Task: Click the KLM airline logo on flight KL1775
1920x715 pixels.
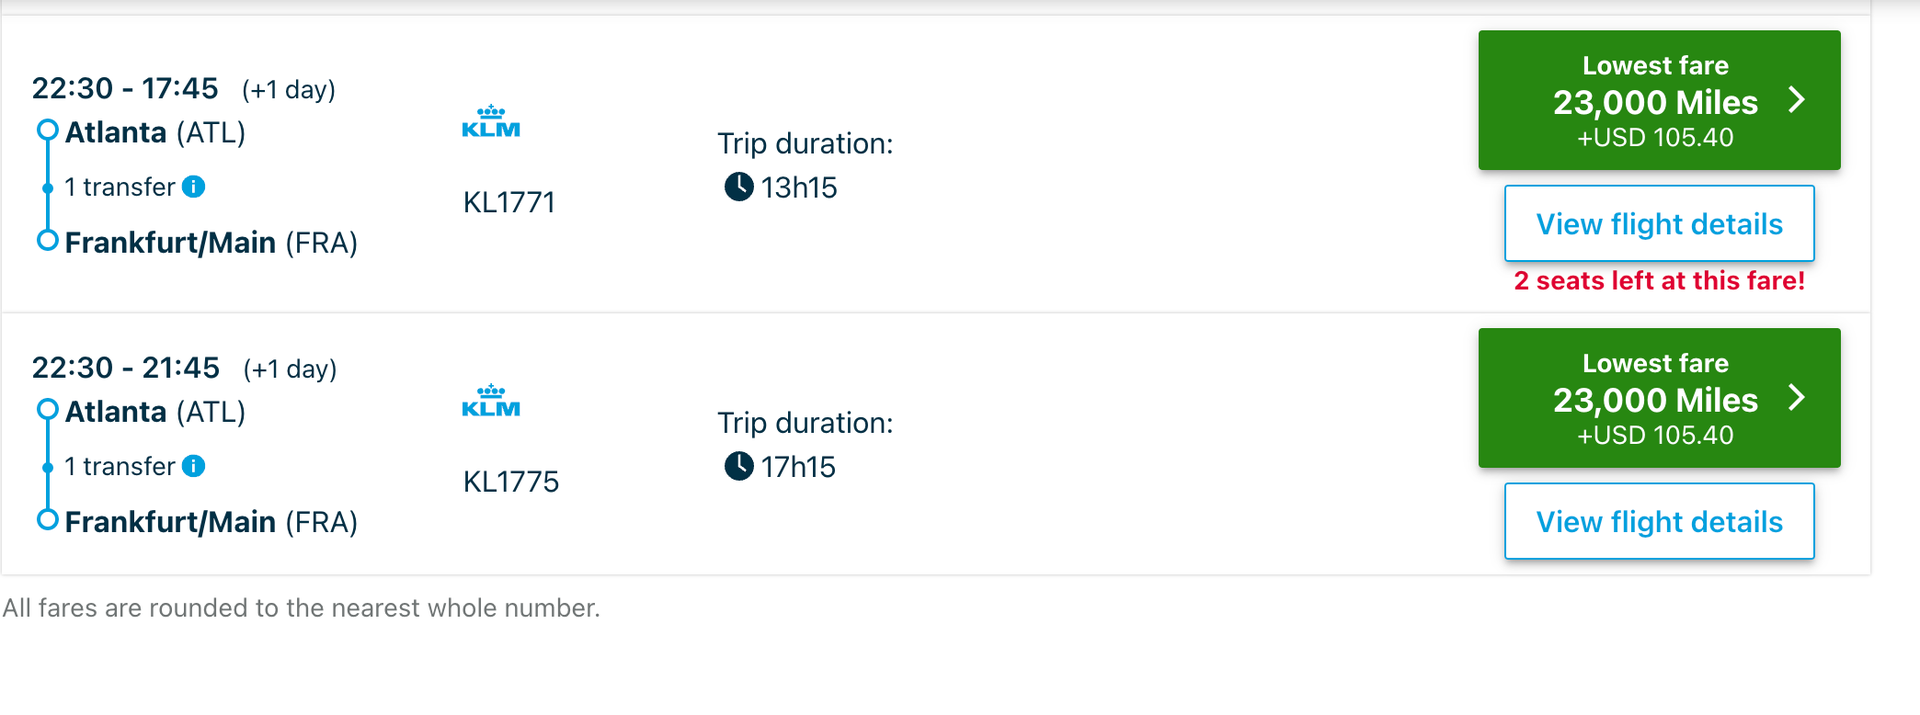Action: 489,400
